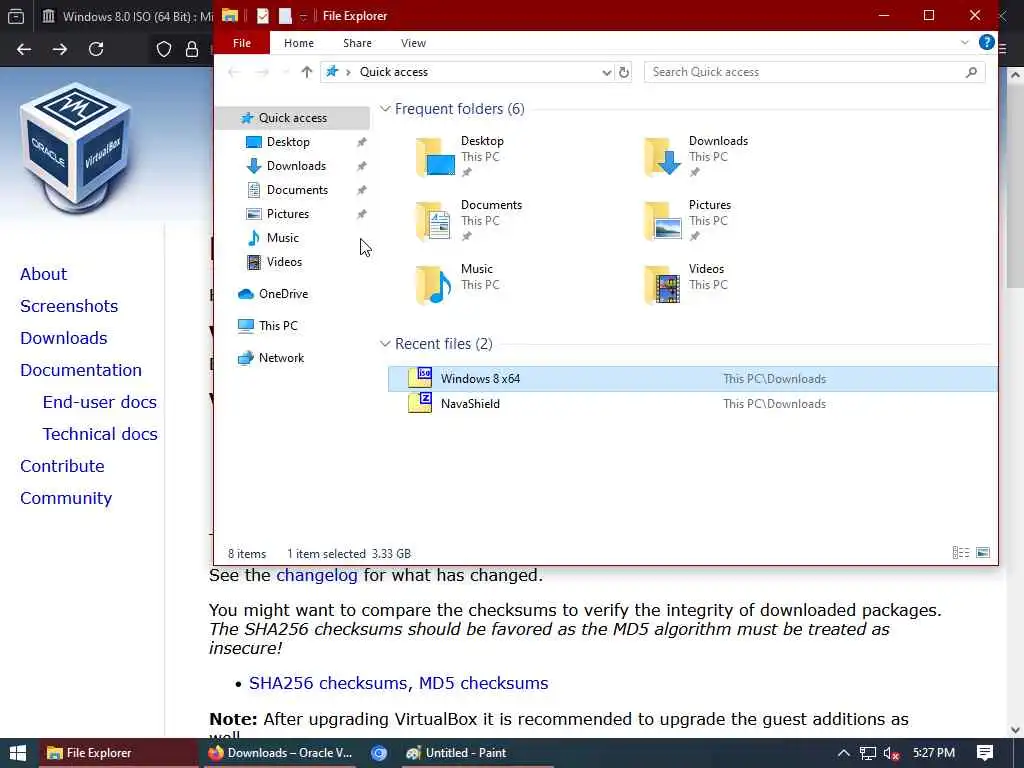The height and width of the screenshot is (768, 1024).
Task: Switch to details view layout icon
Action: coord(961,553)
